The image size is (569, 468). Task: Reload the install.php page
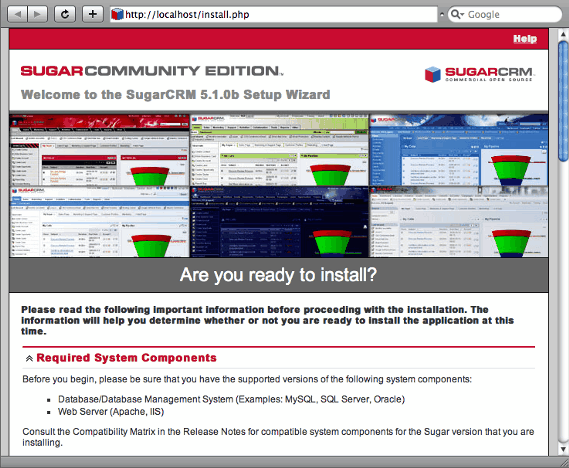(65, 15)
